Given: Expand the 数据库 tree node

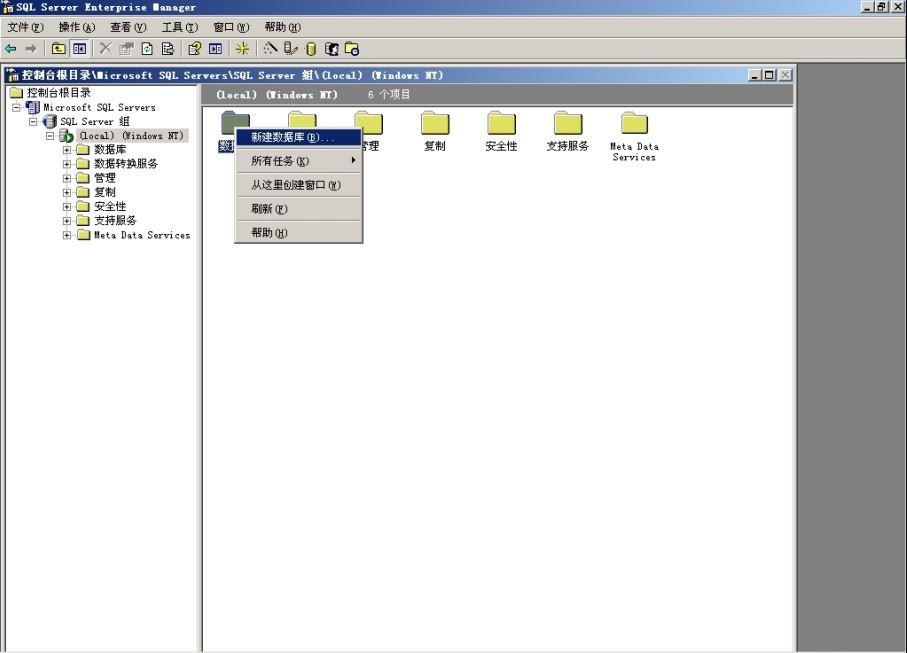Looking at the screenshot, I should [x=67, y=150].
